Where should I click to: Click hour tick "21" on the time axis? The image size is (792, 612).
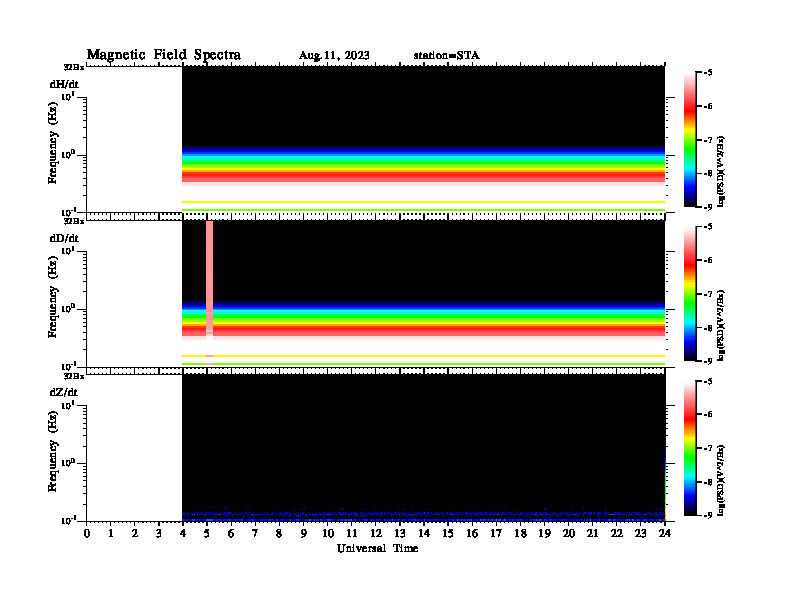(x=592, y=533)
